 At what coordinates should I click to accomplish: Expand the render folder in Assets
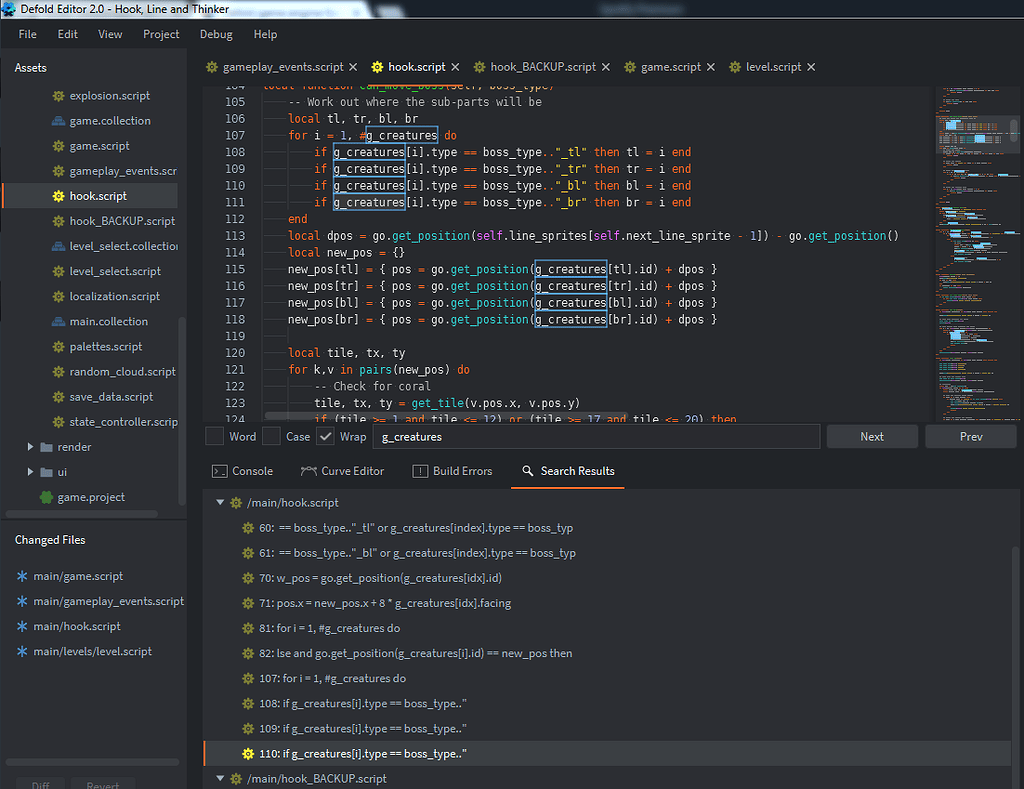coord(31,446)
